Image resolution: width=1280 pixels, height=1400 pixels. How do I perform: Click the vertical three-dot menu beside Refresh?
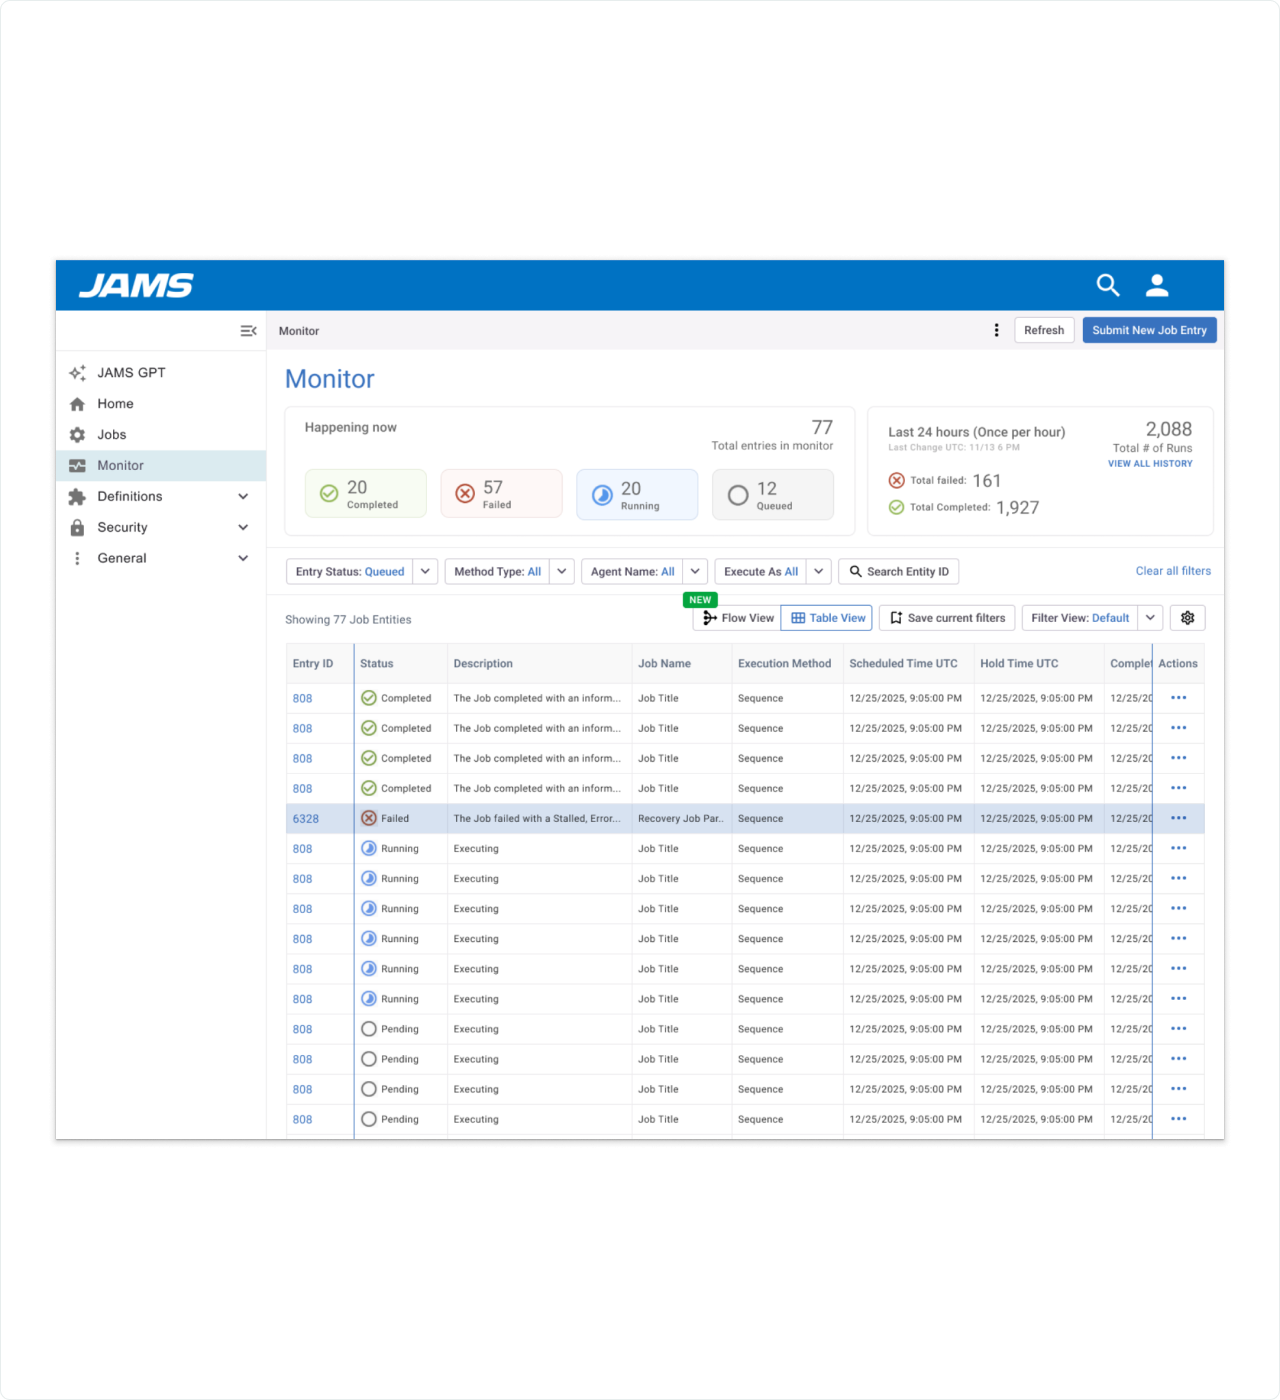click(x=996, y=330)
